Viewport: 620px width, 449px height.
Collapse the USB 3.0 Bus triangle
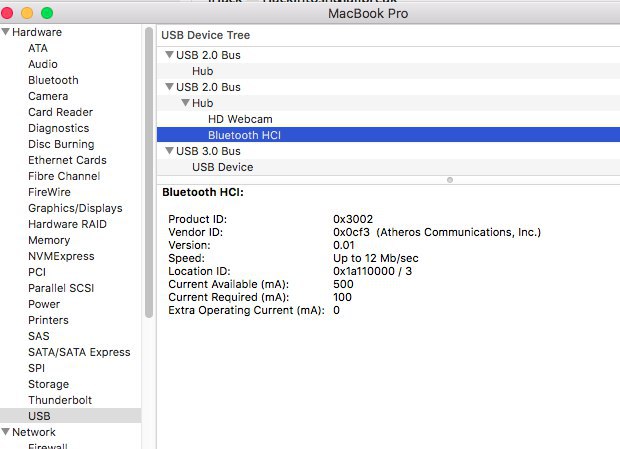click(x=169, y=151)
